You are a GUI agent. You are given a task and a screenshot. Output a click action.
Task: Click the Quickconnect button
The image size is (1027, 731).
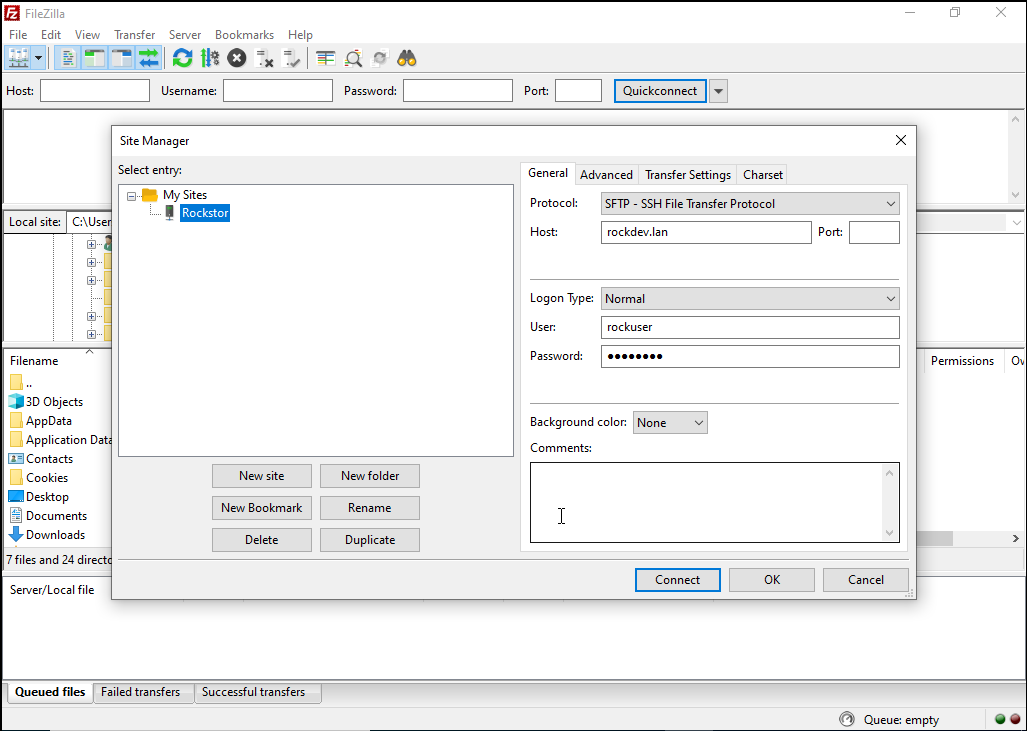tap(660, 90)
